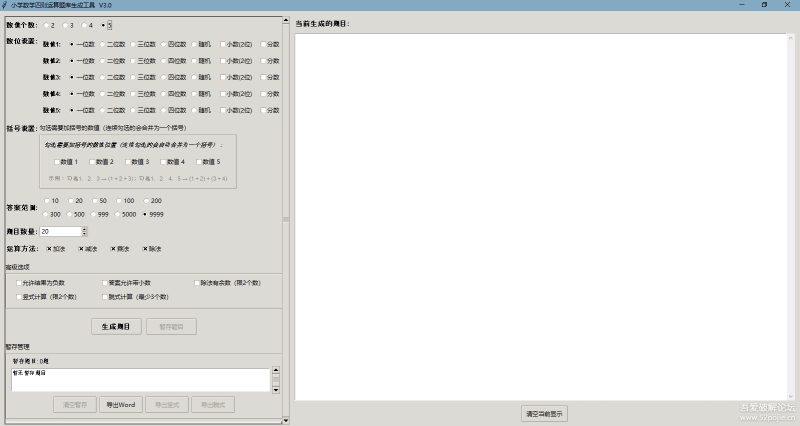Viewport: 800px width, 426px height.
Task: Set 数值1 to 随机
Action: coord(201,44)
